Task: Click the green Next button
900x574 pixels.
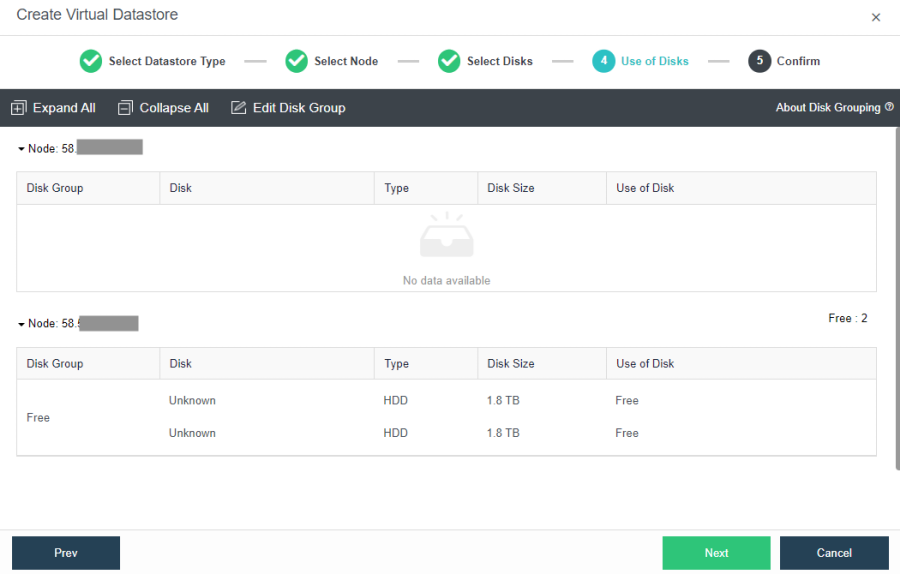Action: click(716, 553)
